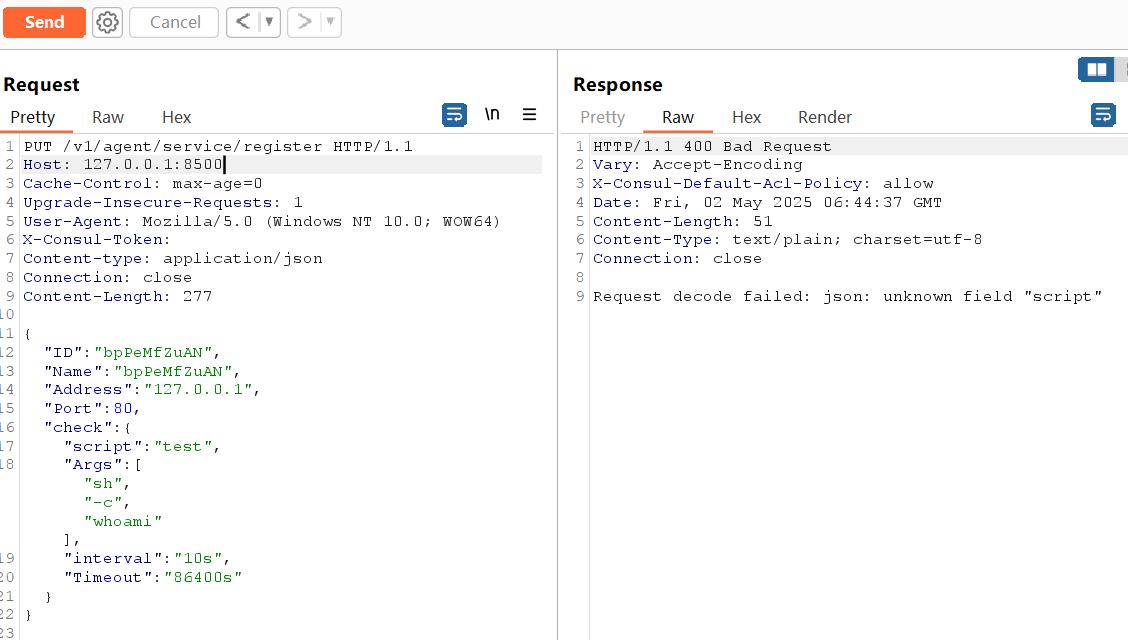Select the Response Hex tab
This screenshot has height=640, width=1128.
tap(746, 117)
